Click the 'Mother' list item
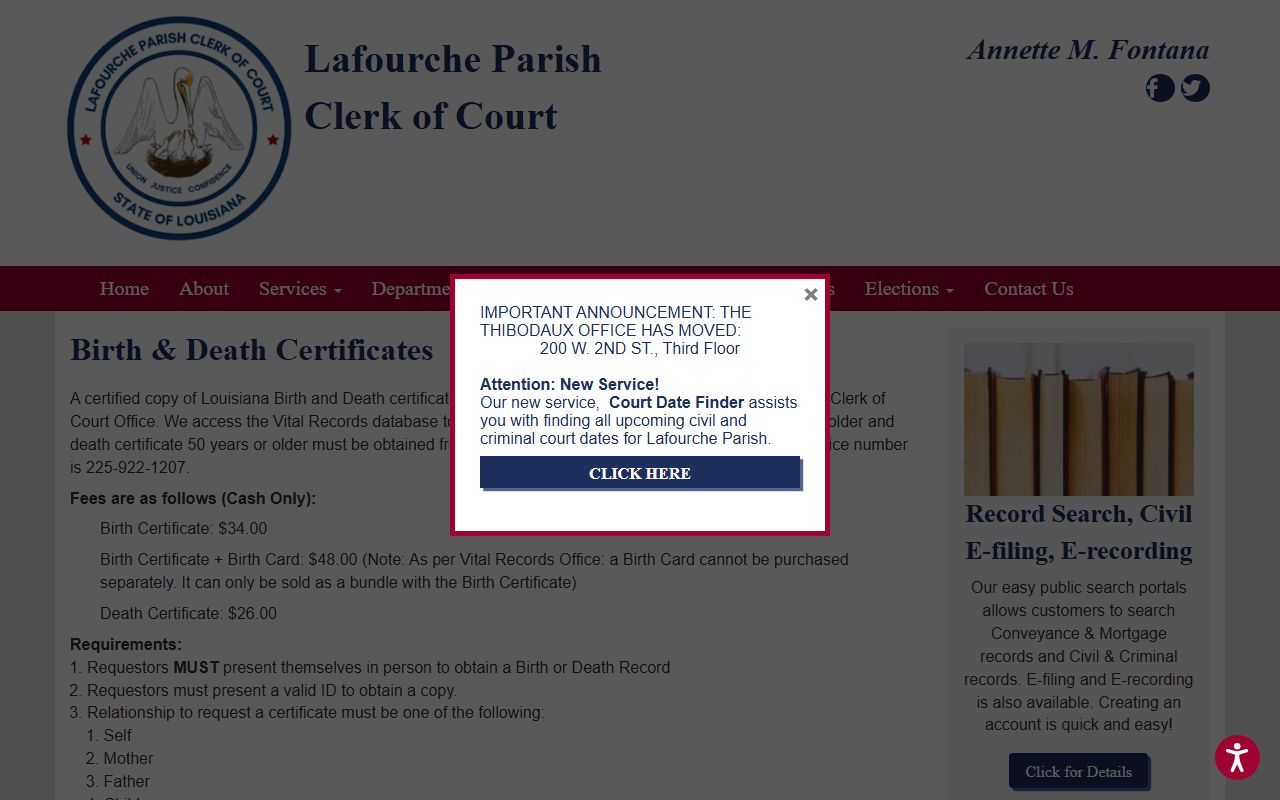 click(x=128, y=758)
